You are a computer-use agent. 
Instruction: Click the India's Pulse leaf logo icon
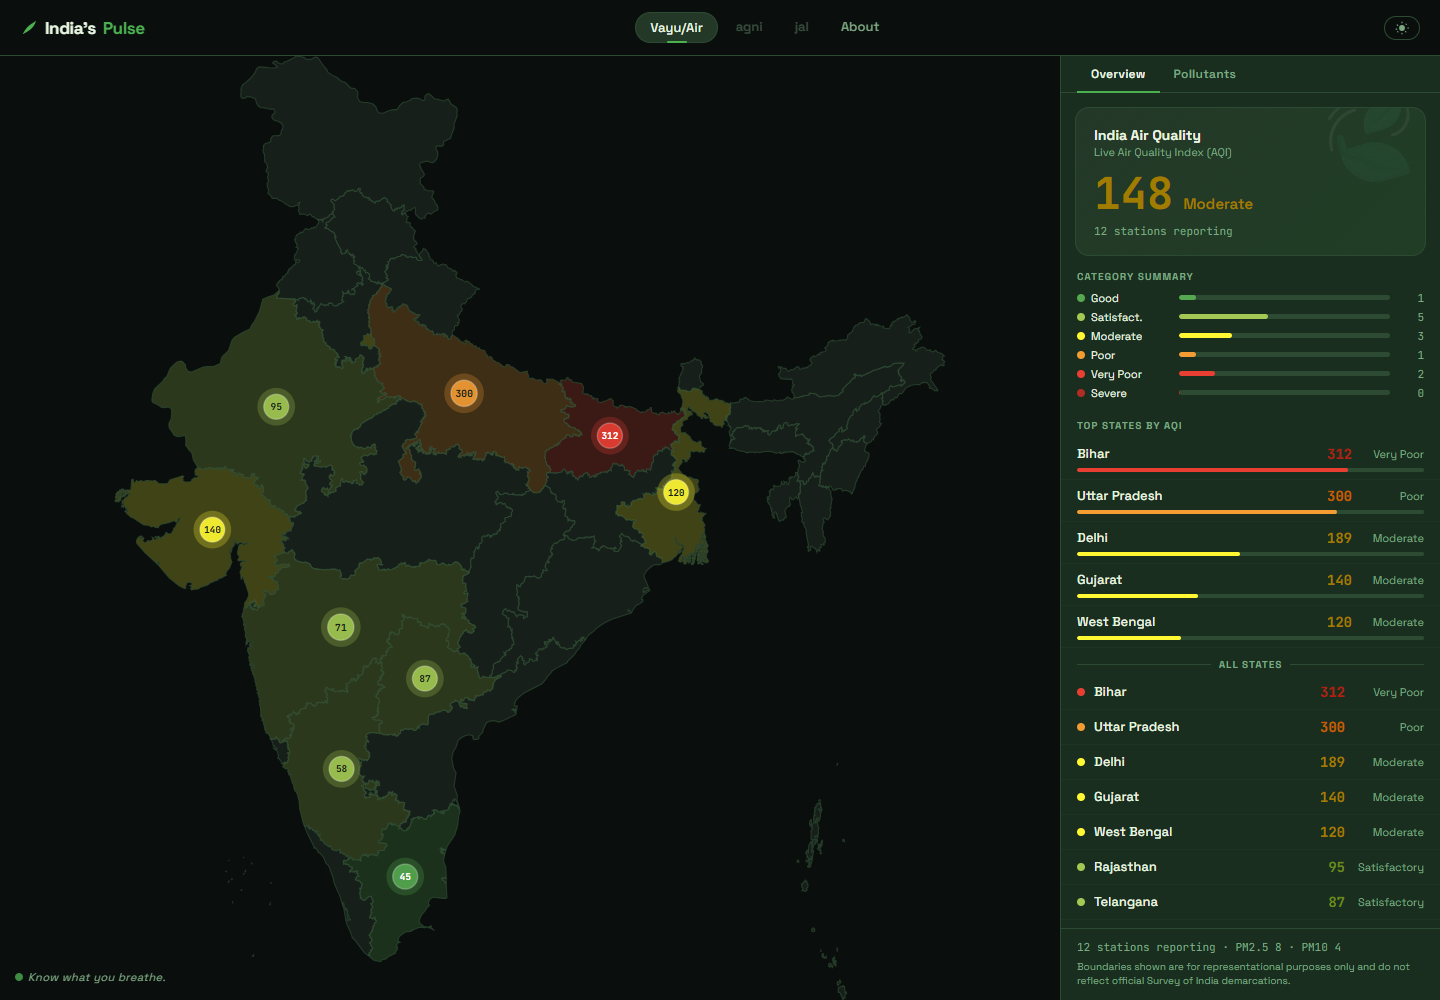tap(29, 28)
